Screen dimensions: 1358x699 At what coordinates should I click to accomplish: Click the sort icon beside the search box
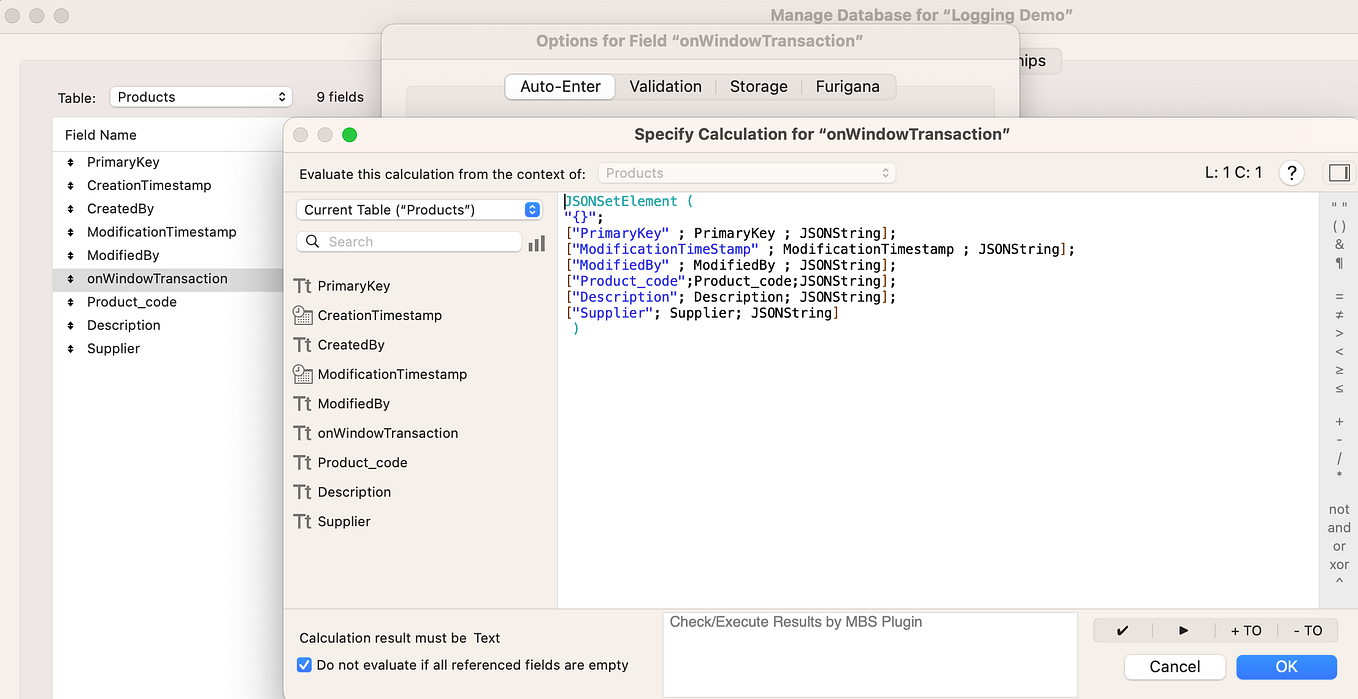click(x=536, y=242)
